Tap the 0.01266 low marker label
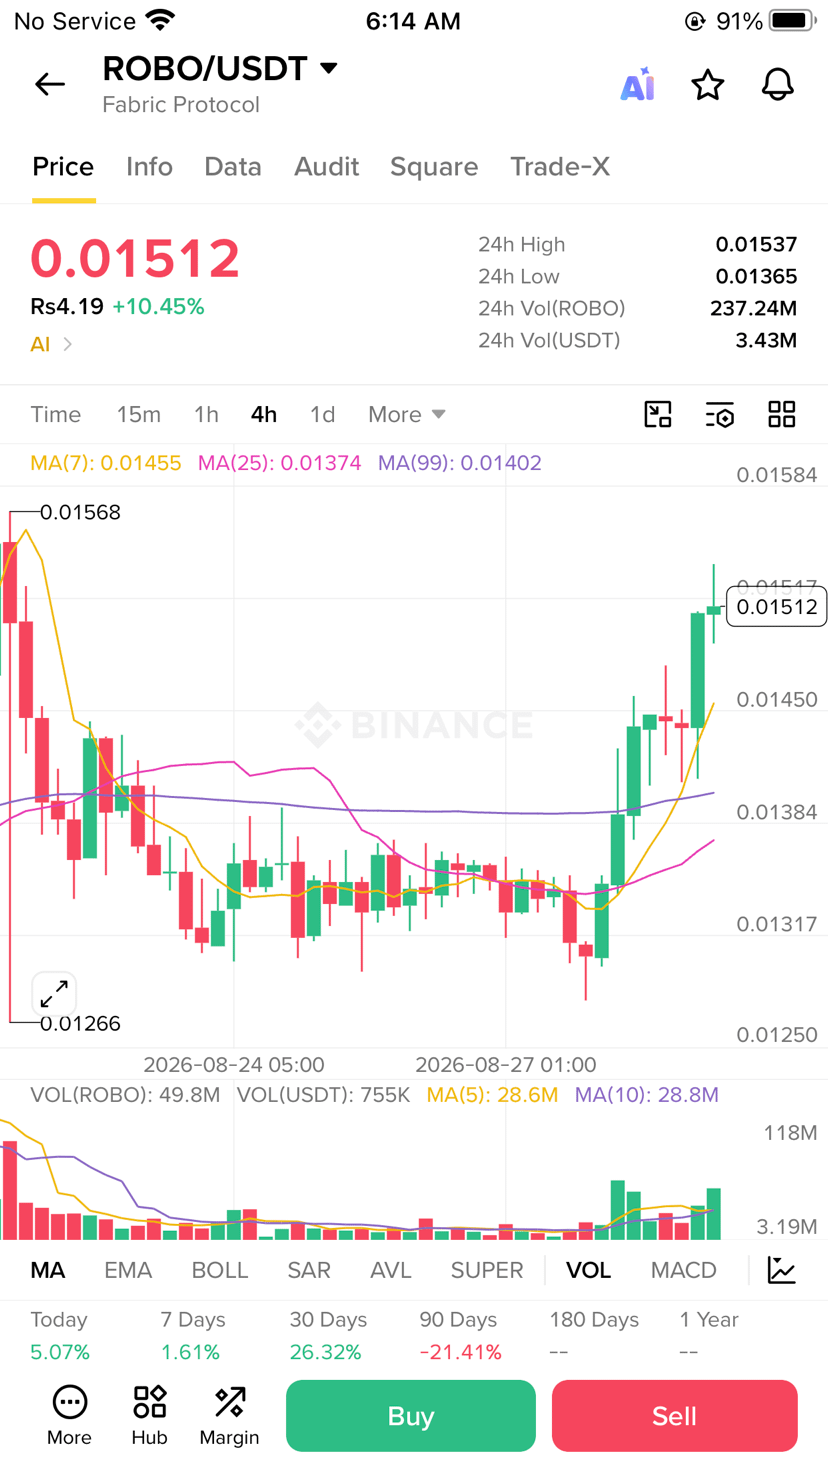Viewport: 828px width, 1472px height. (x=80, y=1024)
